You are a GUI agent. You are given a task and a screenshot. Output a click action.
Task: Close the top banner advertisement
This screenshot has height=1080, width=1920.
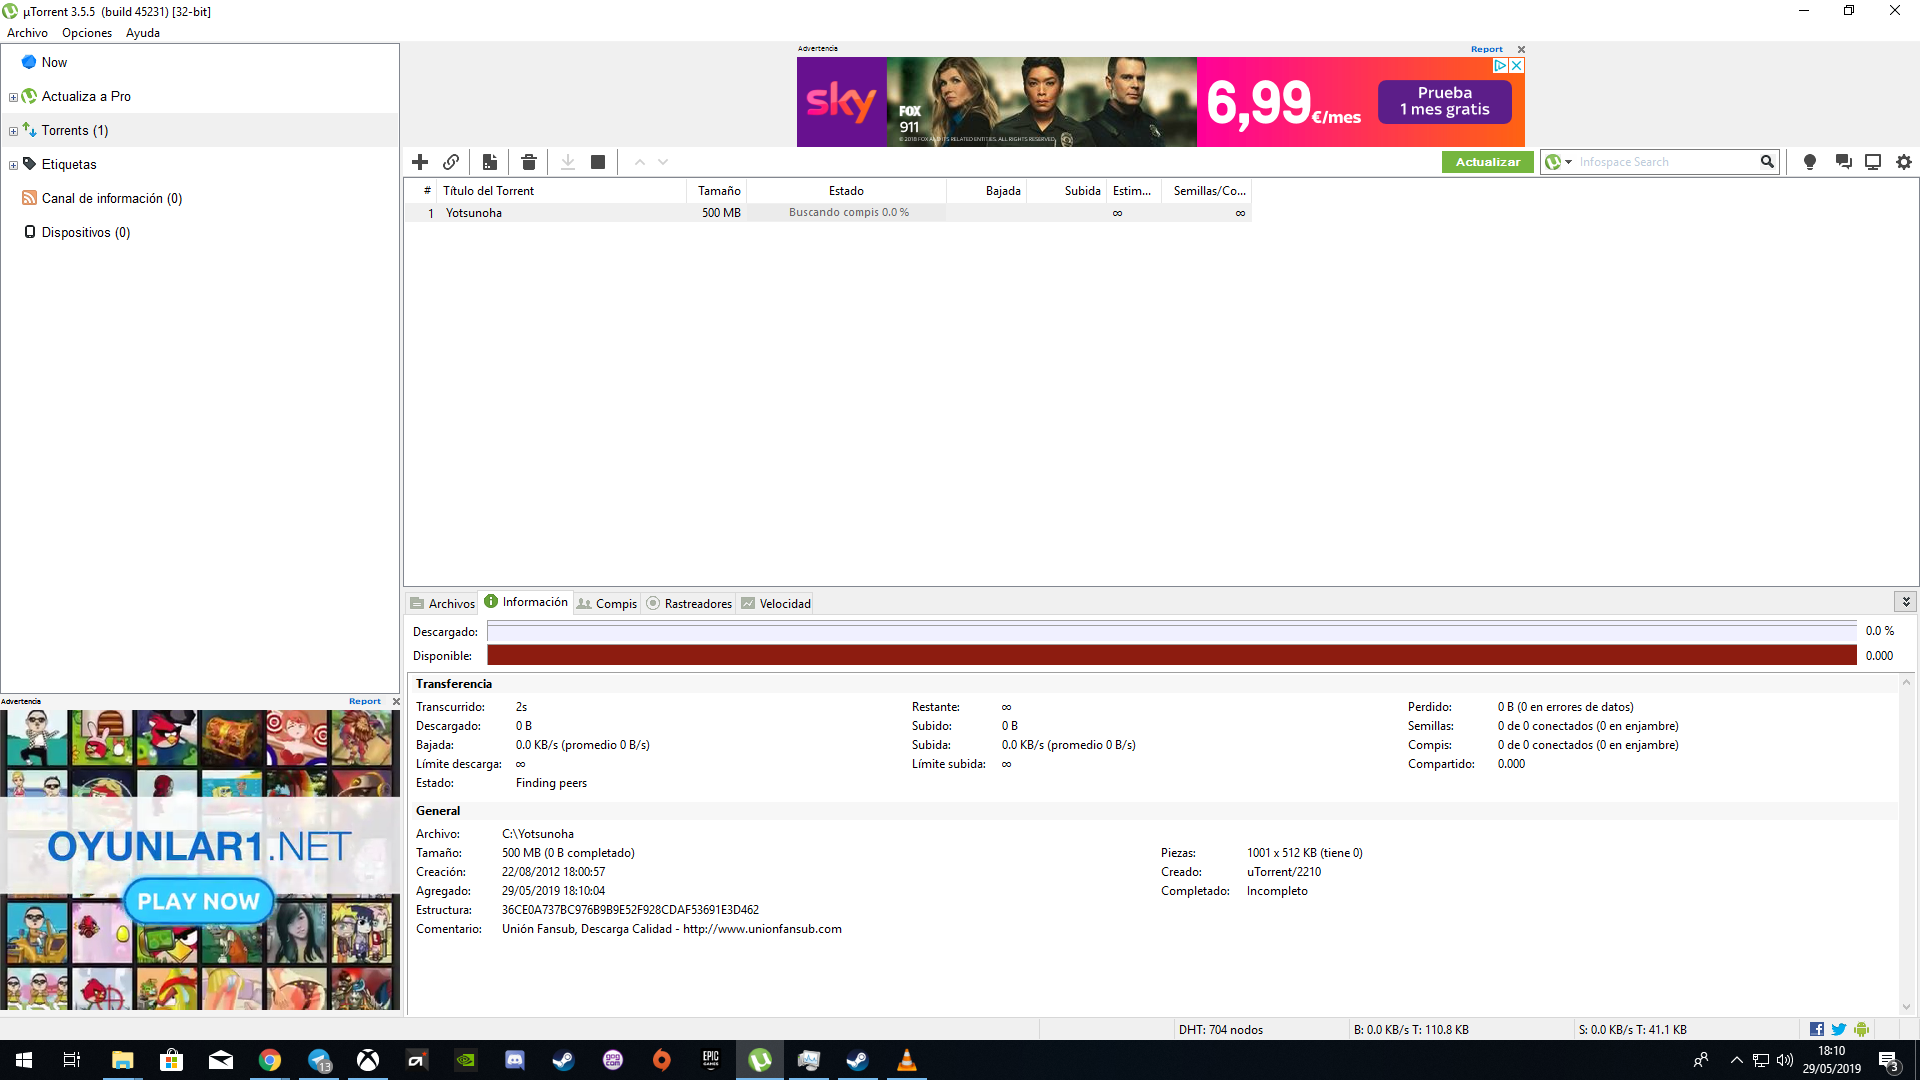pos(1521,49)
